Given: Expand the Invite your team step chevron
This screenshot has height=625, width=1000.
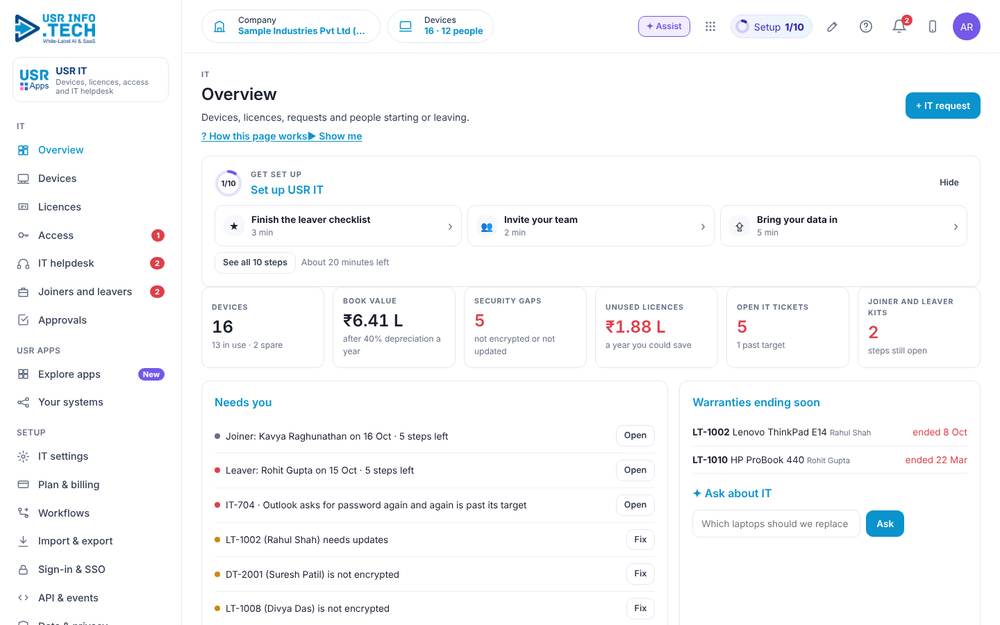Looking at the screenshot, I should (703, 226).
